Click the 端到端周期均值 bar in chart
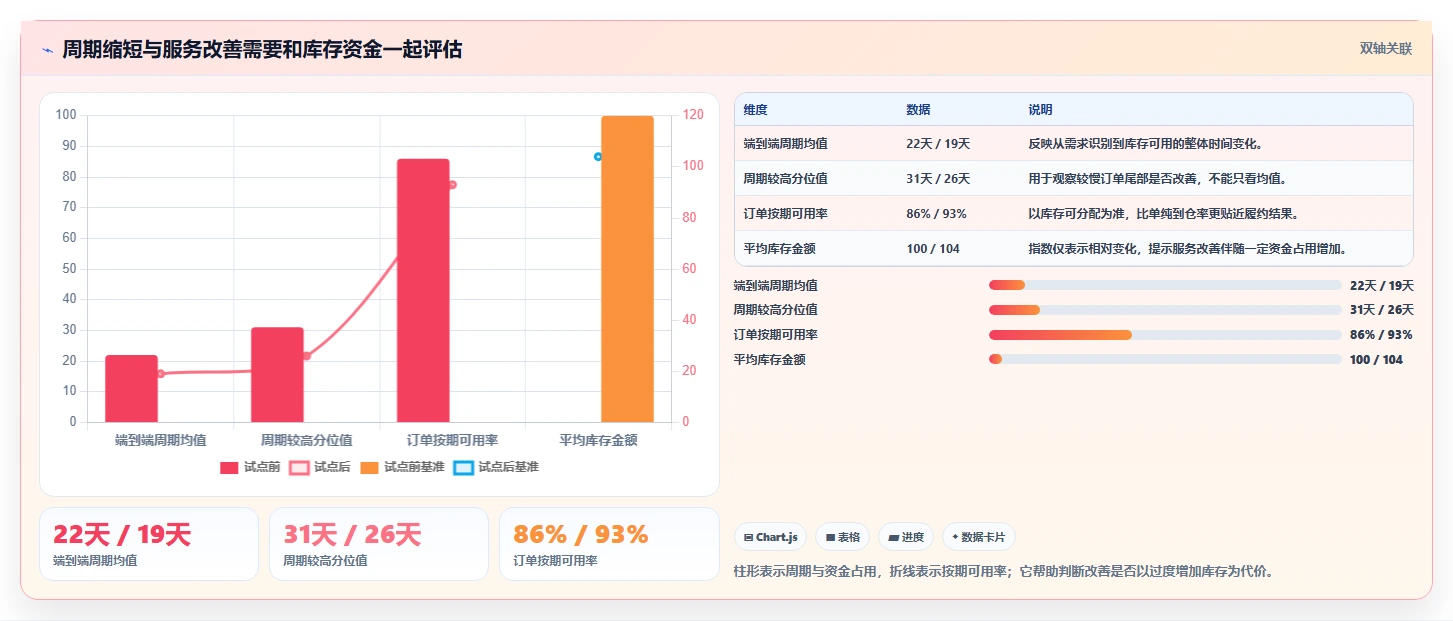 point(131,388)
